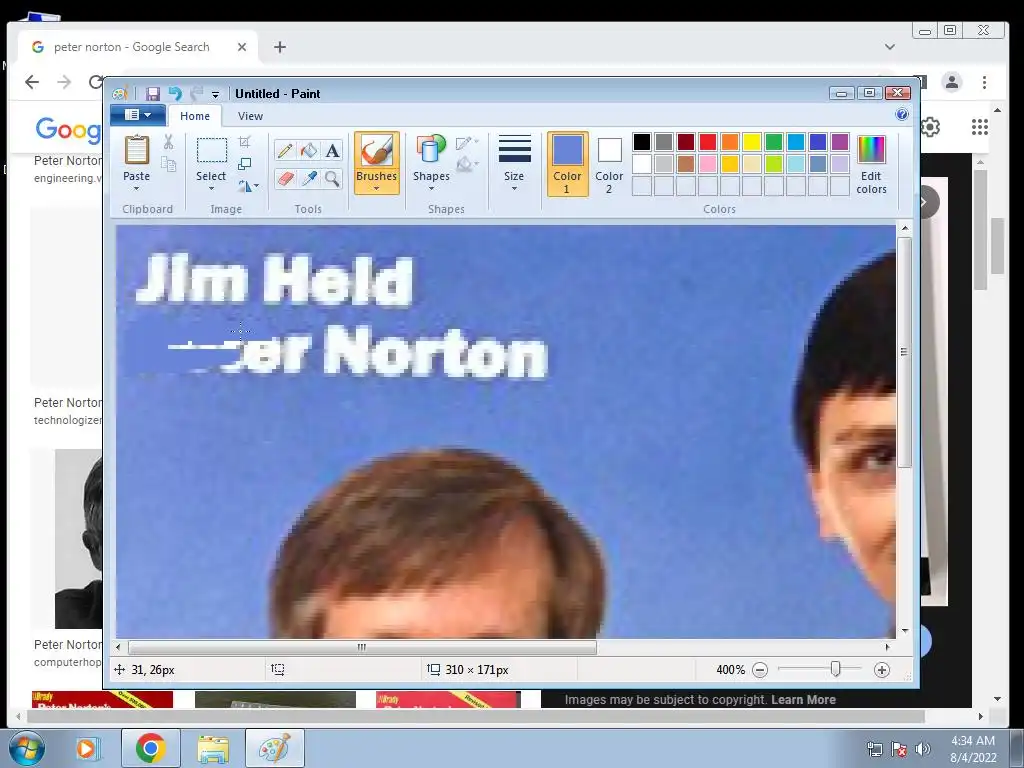Close the peter norton Chrome tab
The image size is (1024, 768).
(242, 47)
